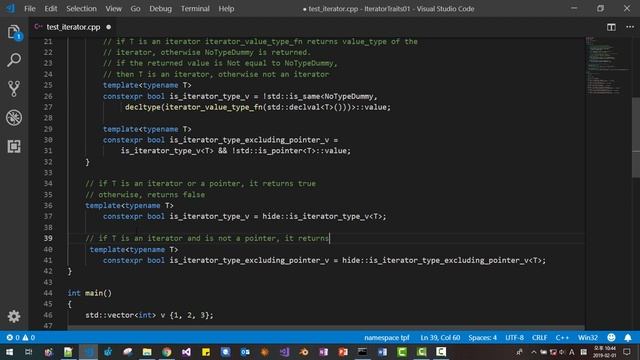Click the taskbar clock showing 10:44
Viewport: 640px width, 360px height.
click(604, 352)
